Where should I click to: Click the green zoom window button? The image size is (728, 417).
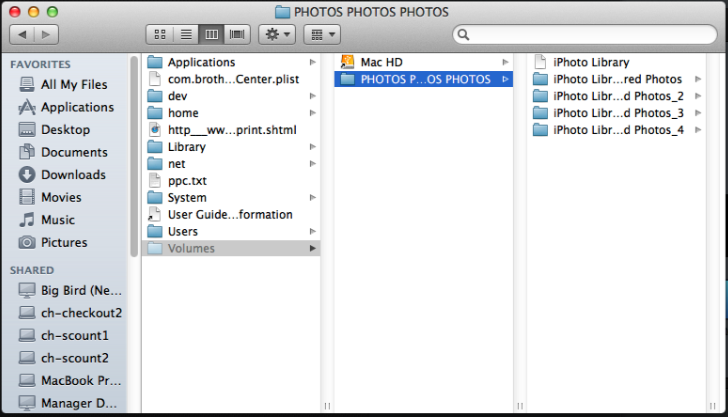[52, 12]
